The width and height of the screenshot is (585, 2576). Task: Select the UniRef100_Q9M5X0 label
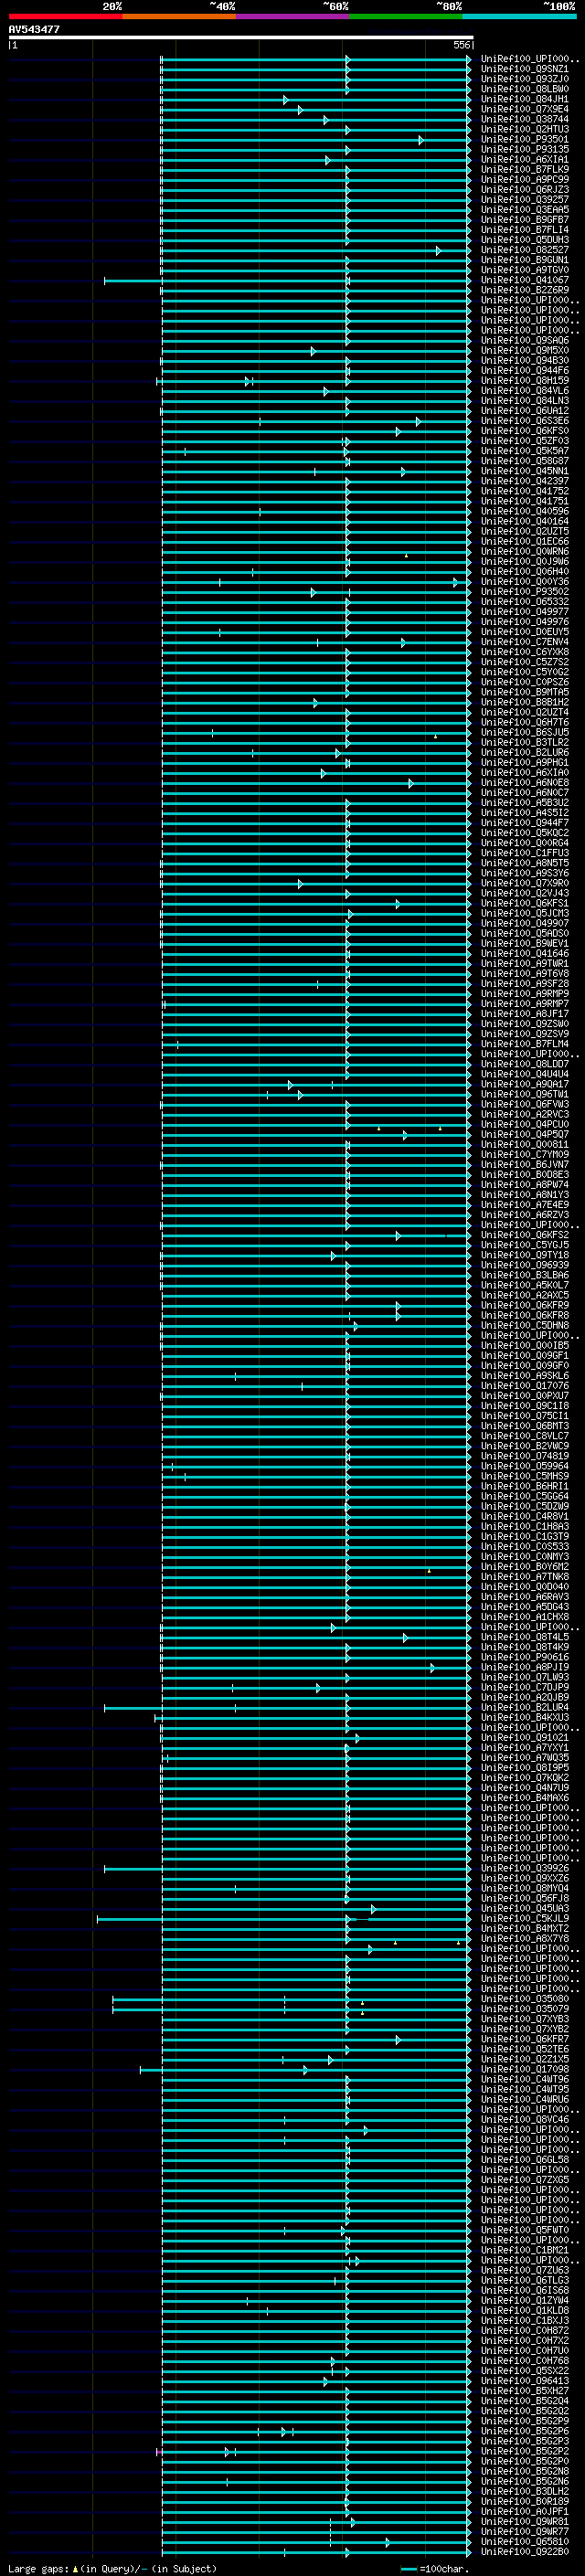click(x=525, y=350)
